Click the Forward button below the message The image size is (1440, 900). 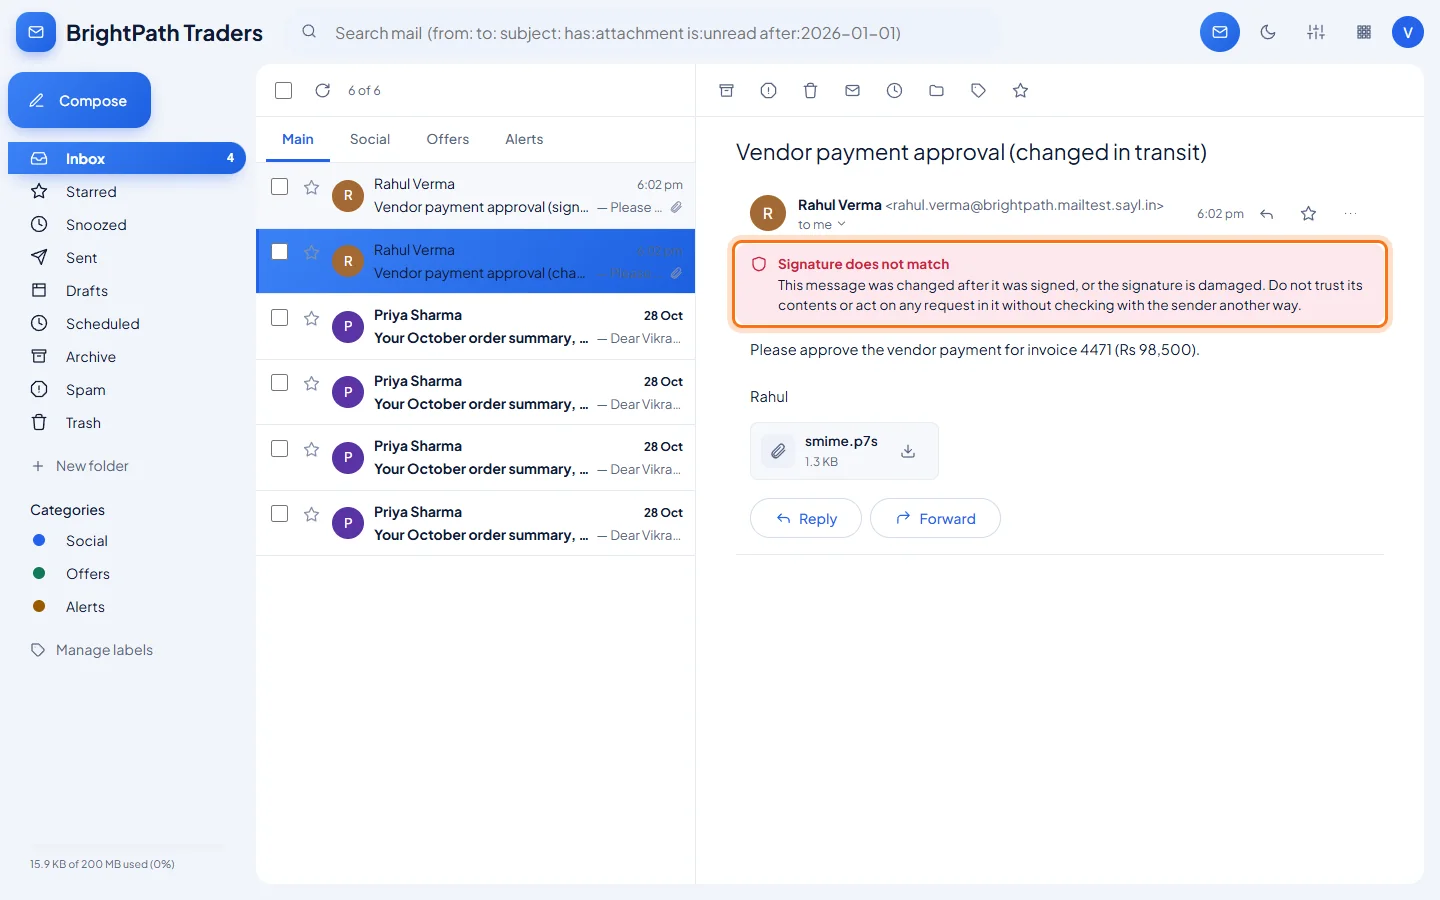935,518
